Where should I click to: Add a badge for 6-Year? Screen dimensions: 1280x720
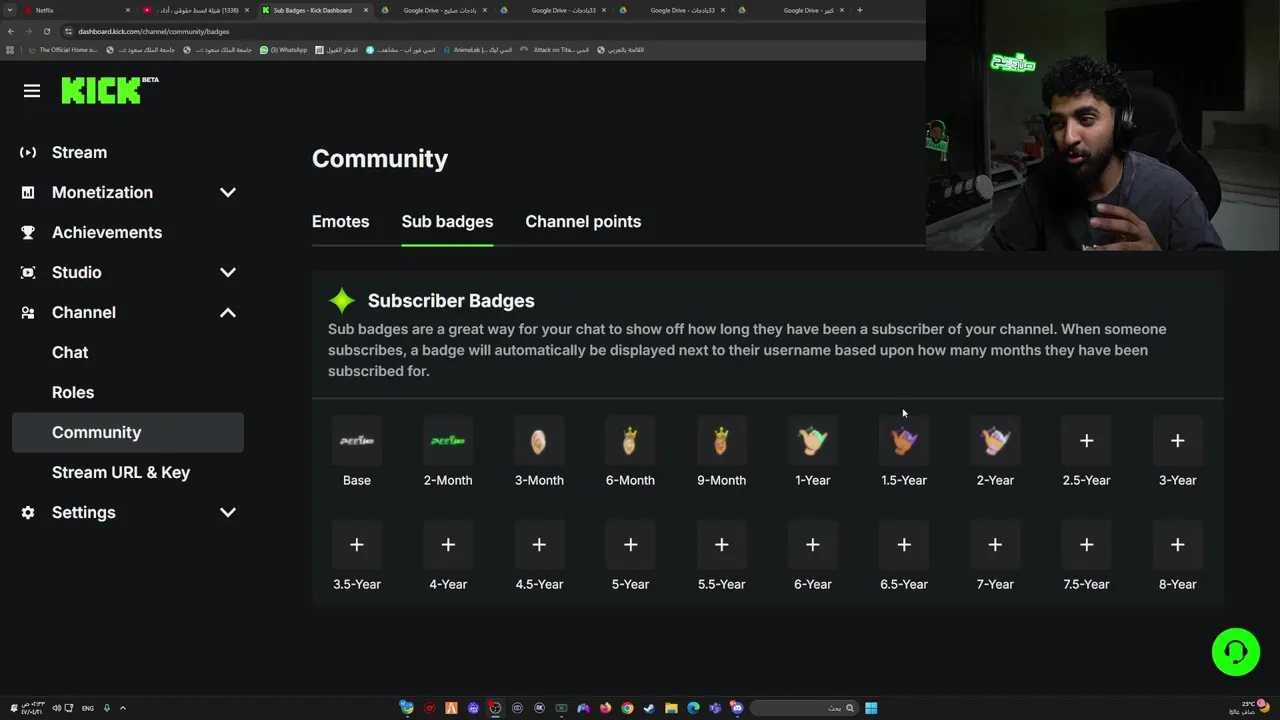click(812, 544)
